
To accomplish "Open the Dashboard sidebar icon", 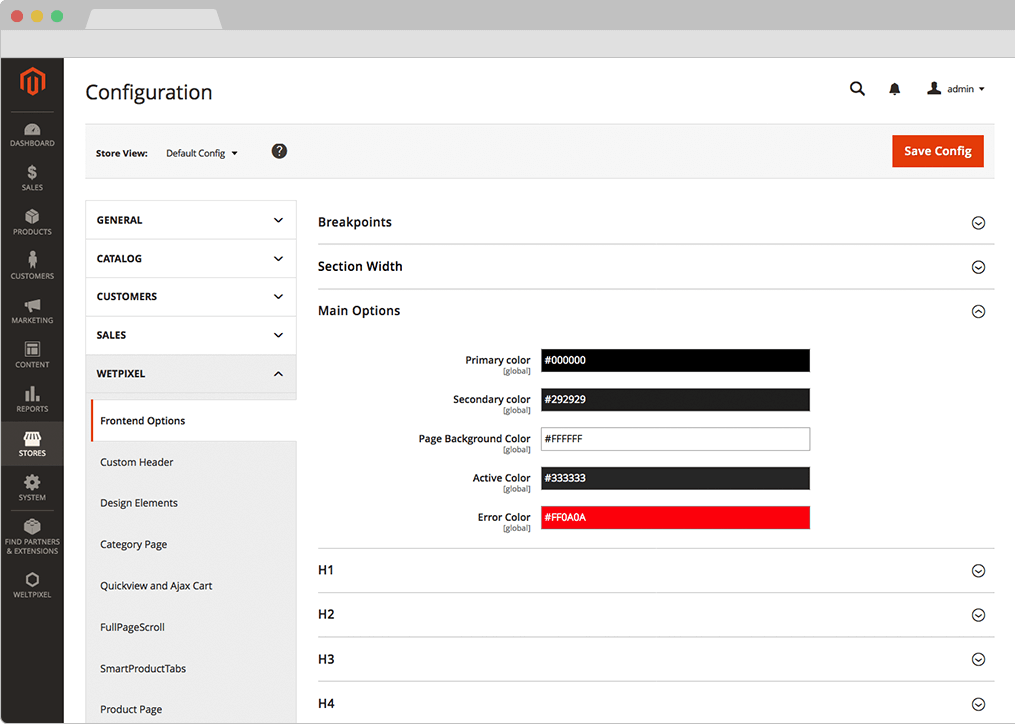I will (32, 135).
